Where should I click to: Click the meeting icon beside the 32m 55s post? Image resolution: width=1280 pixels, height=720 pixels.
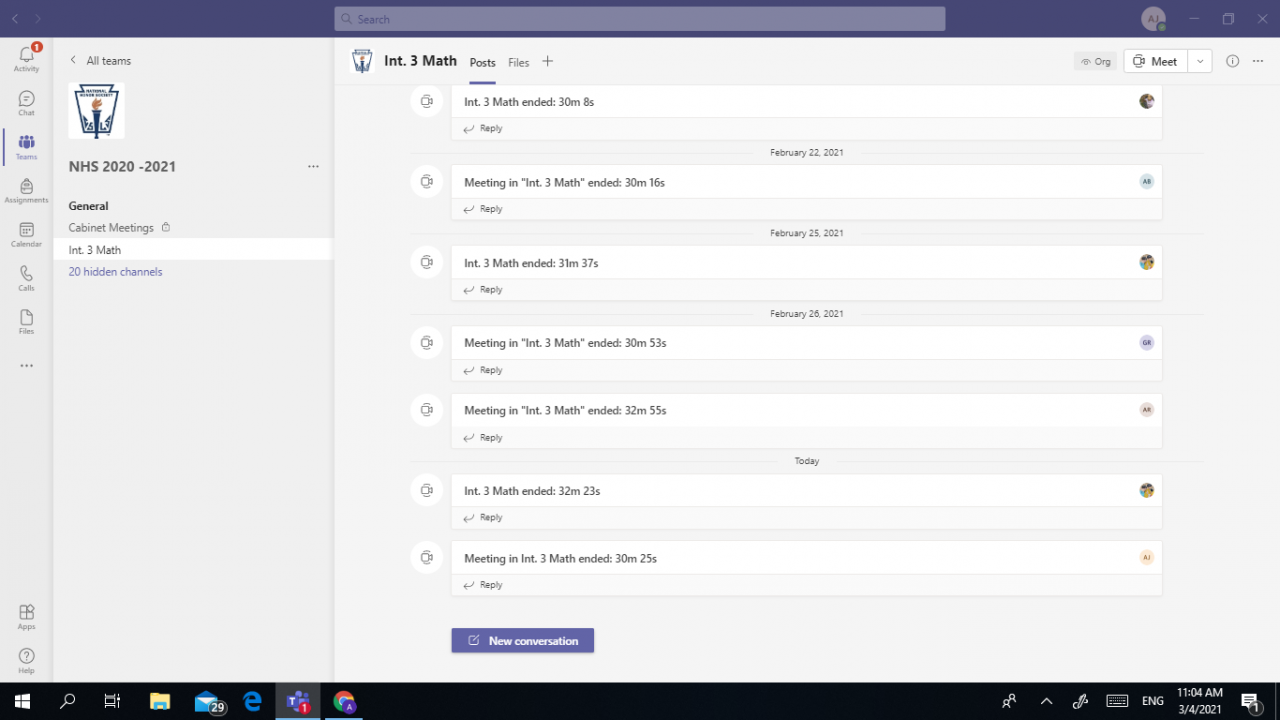click(x=427, y=410)
